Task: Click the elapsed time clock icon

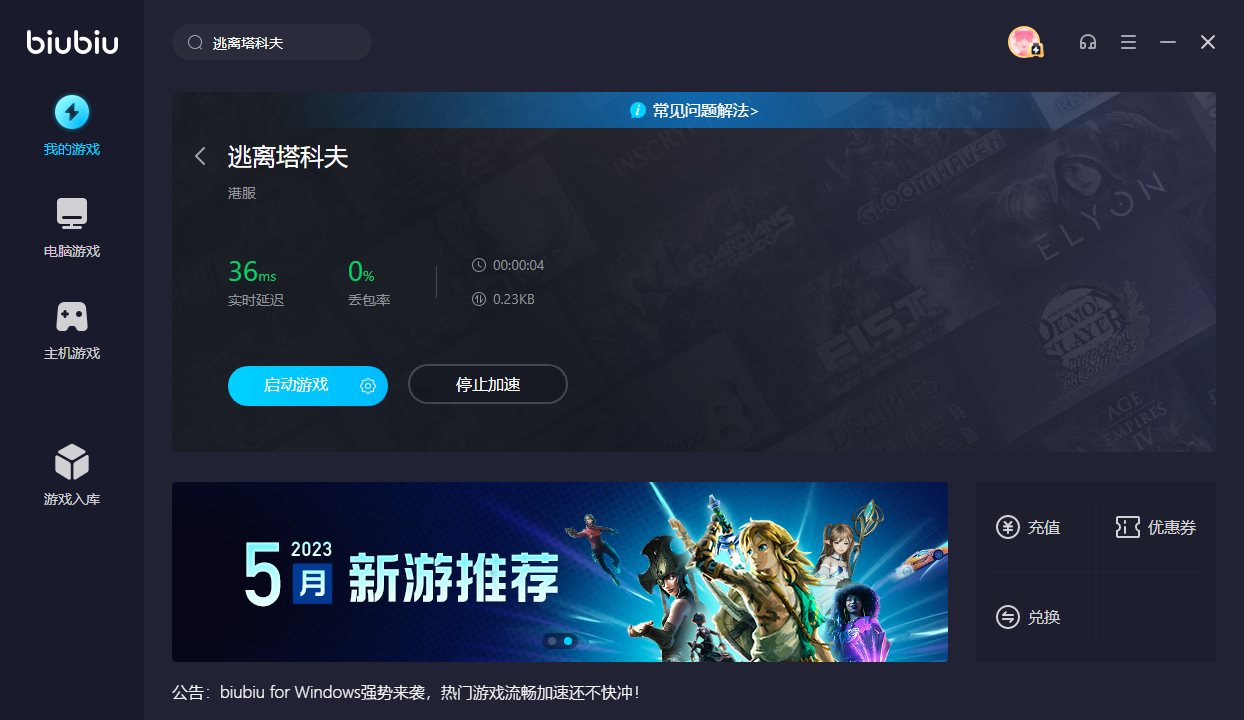Action: [478, 265]
